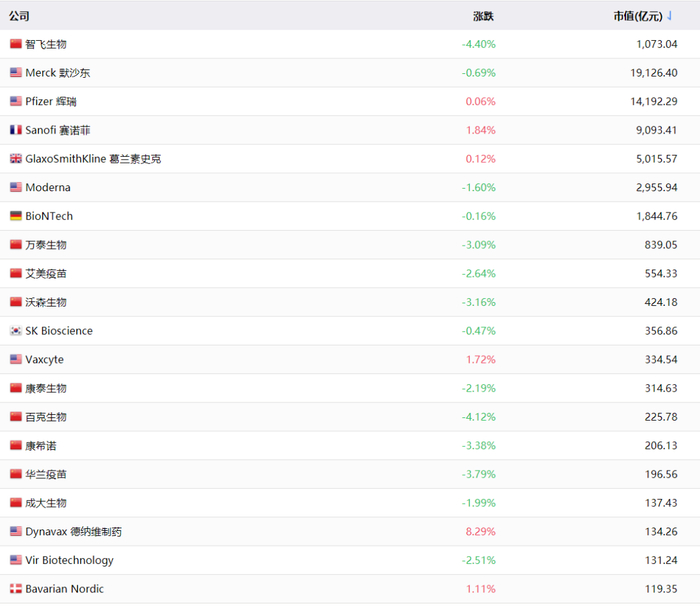Open the 智飞生物 company name
The height and width of the screenshot is (606, 700).
[x=46, y=44]
